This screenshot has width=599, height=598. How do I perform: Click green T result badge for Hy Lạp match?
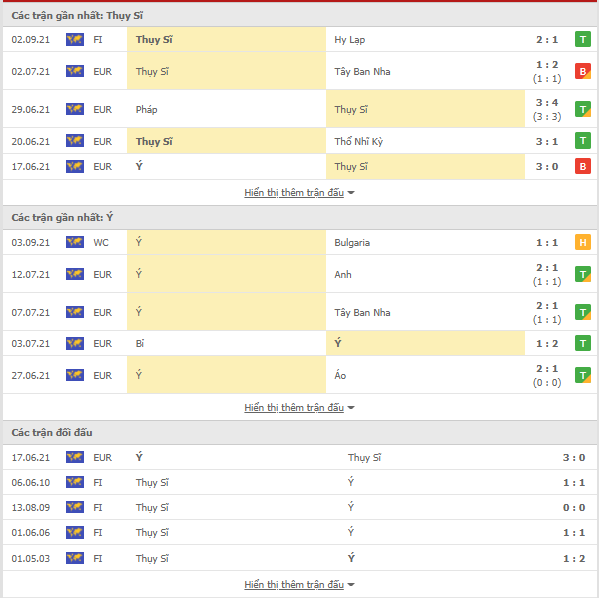583,39
